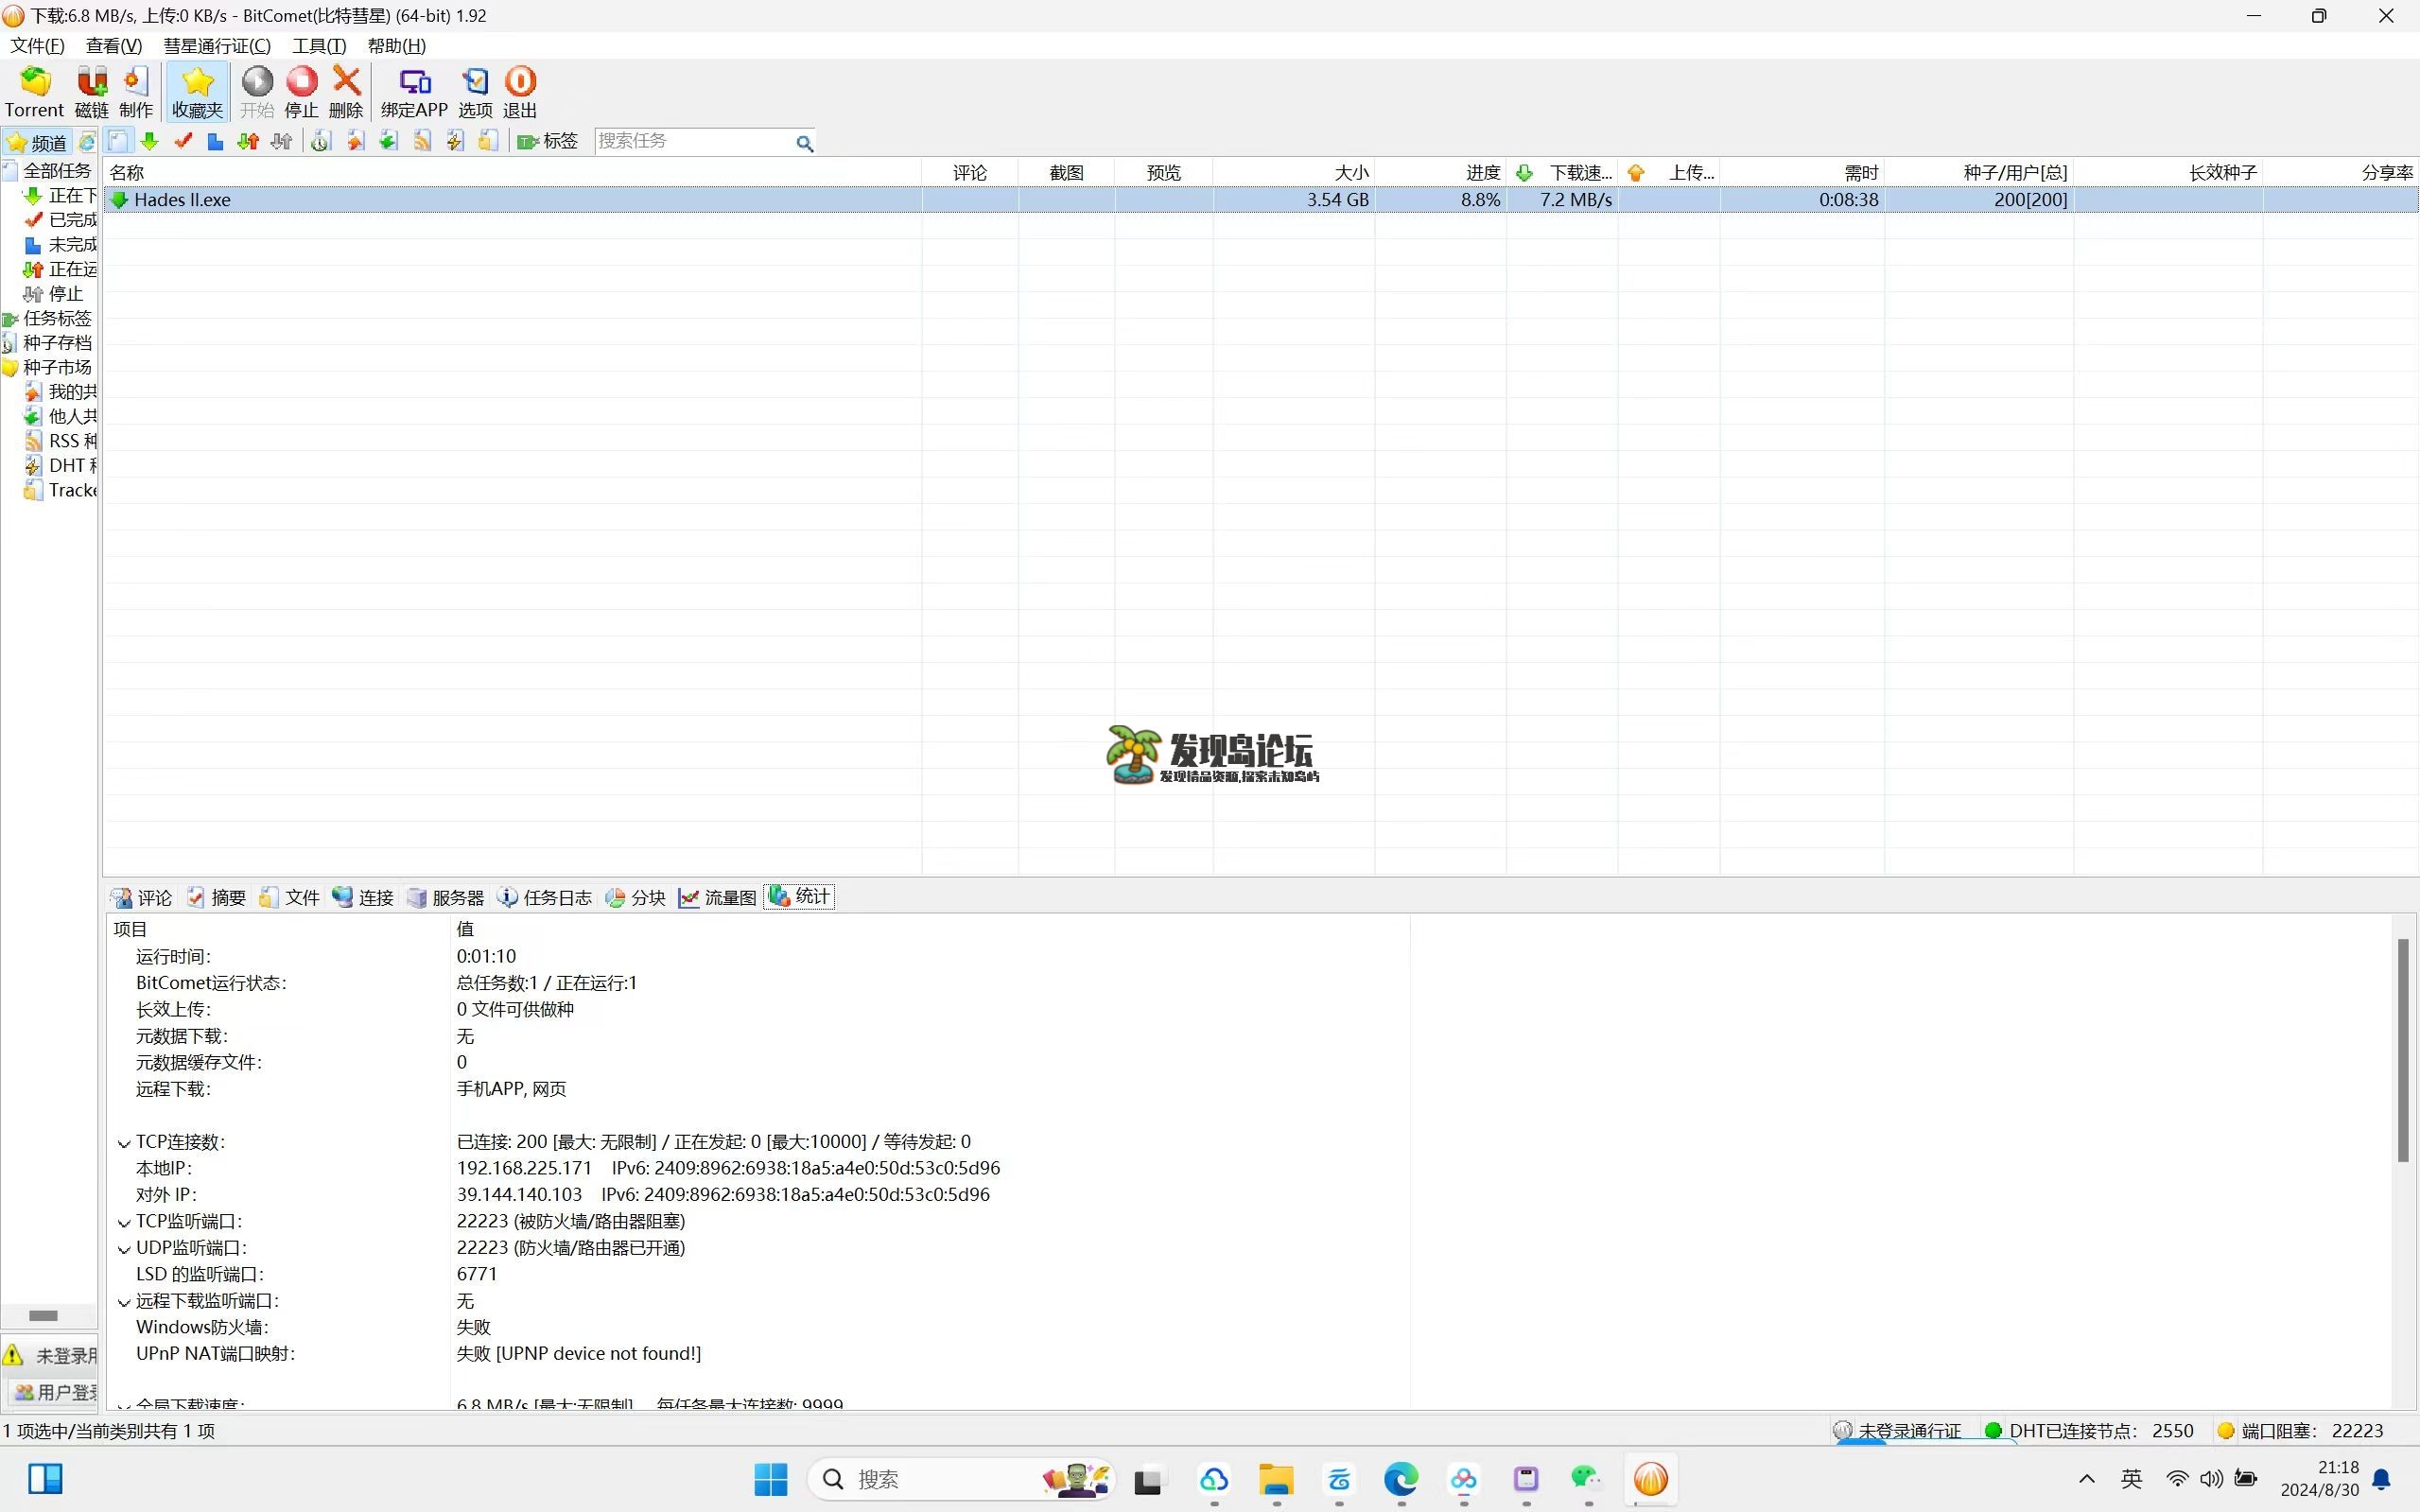2420x1512 pixels.
Task: Click the Delete task icon
Action: pos(345,91)
